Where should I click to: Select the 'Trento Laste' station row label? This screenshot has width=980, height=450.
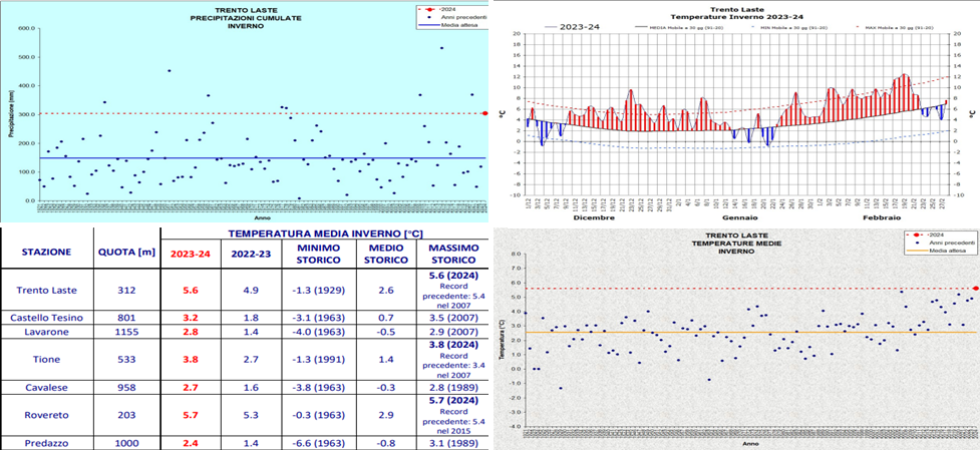click(46, 290)
